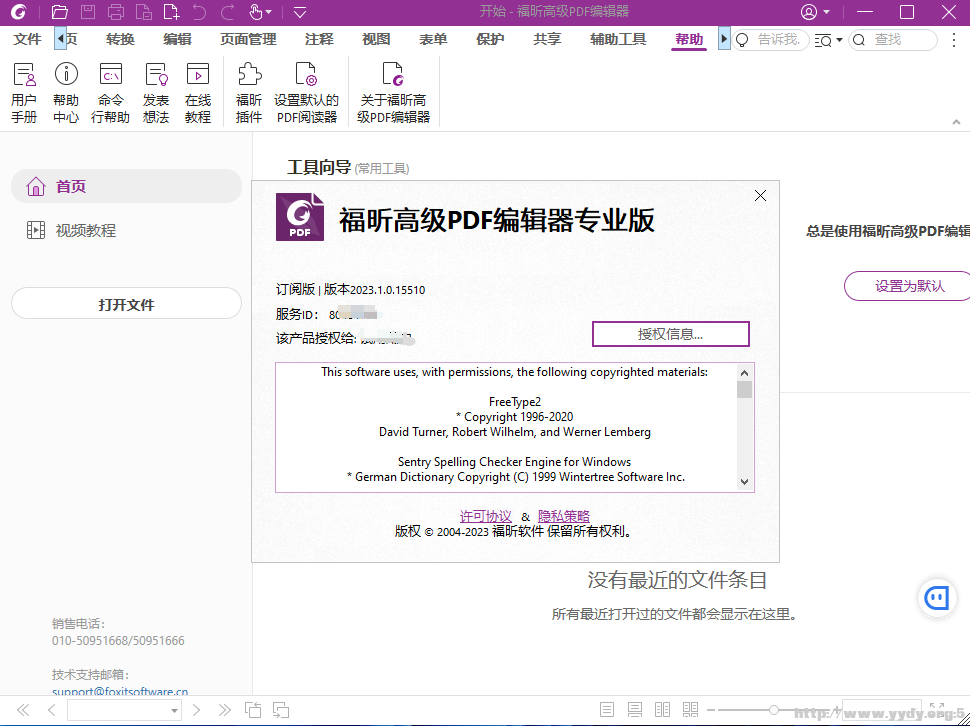970x726 pixels.
Task: Open customize quick access toolbar dropdown
Action: 300,12
